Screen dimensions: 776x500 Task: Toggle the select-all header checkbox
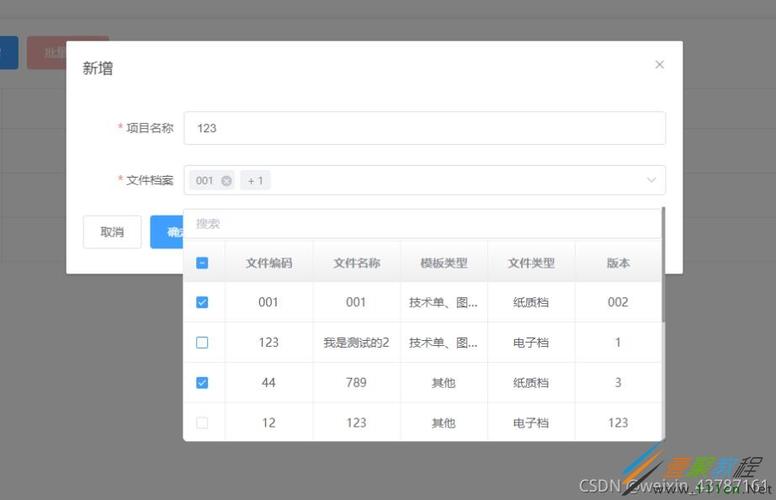tap(202, 263)
